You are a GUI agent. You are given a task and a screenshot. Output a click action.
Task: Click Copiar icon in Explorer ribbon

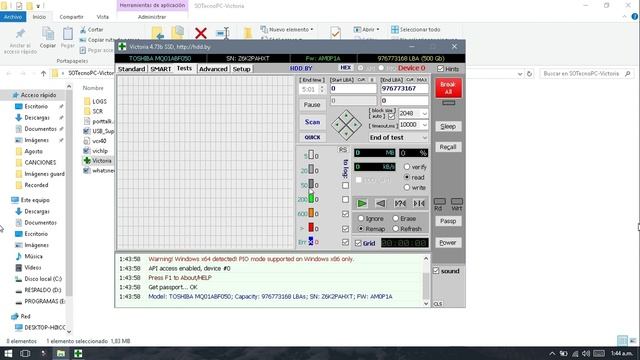pyautogui.click(x=48, y=38)
